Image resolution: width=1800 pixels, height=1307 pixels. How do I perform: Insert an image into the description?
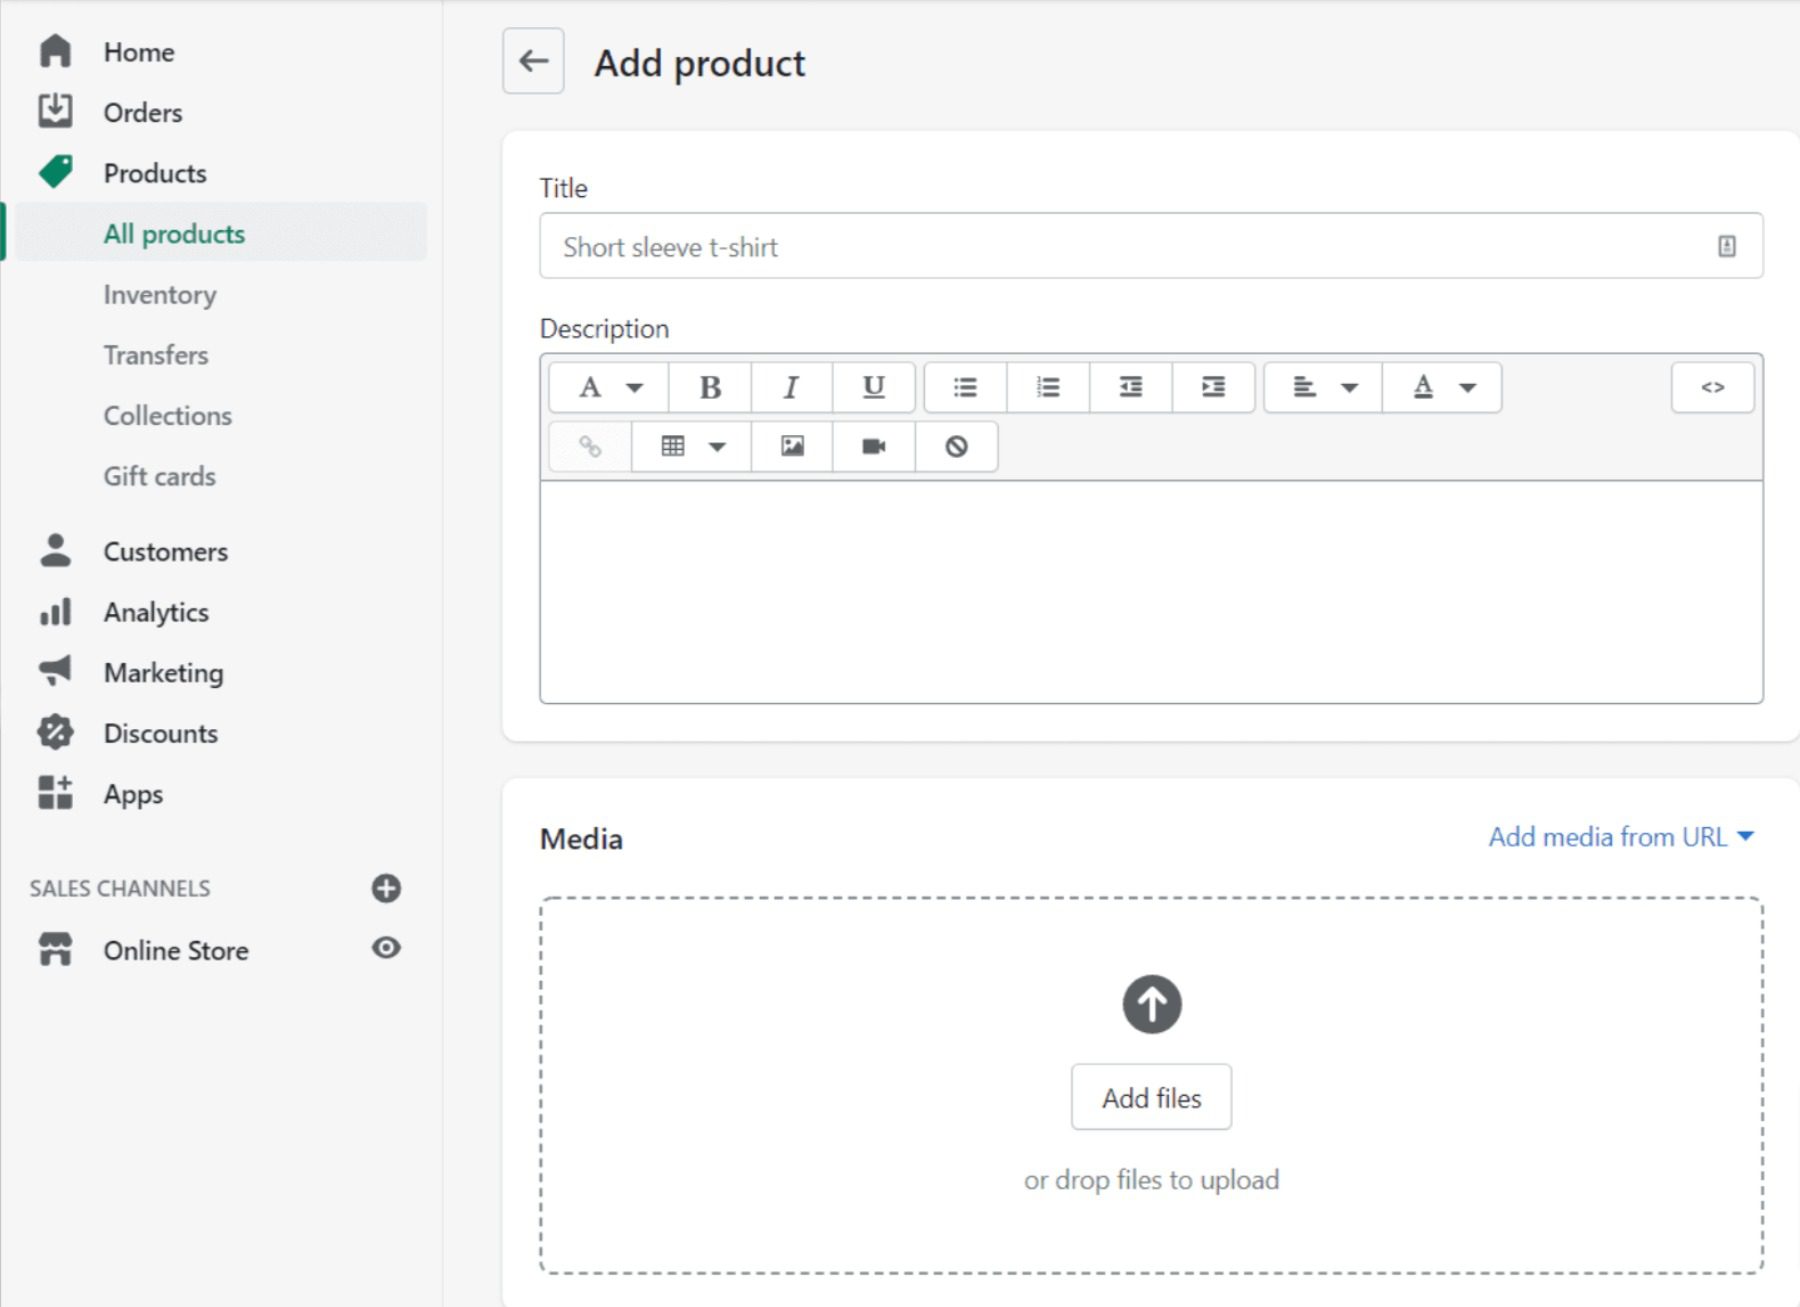(790, 447)
